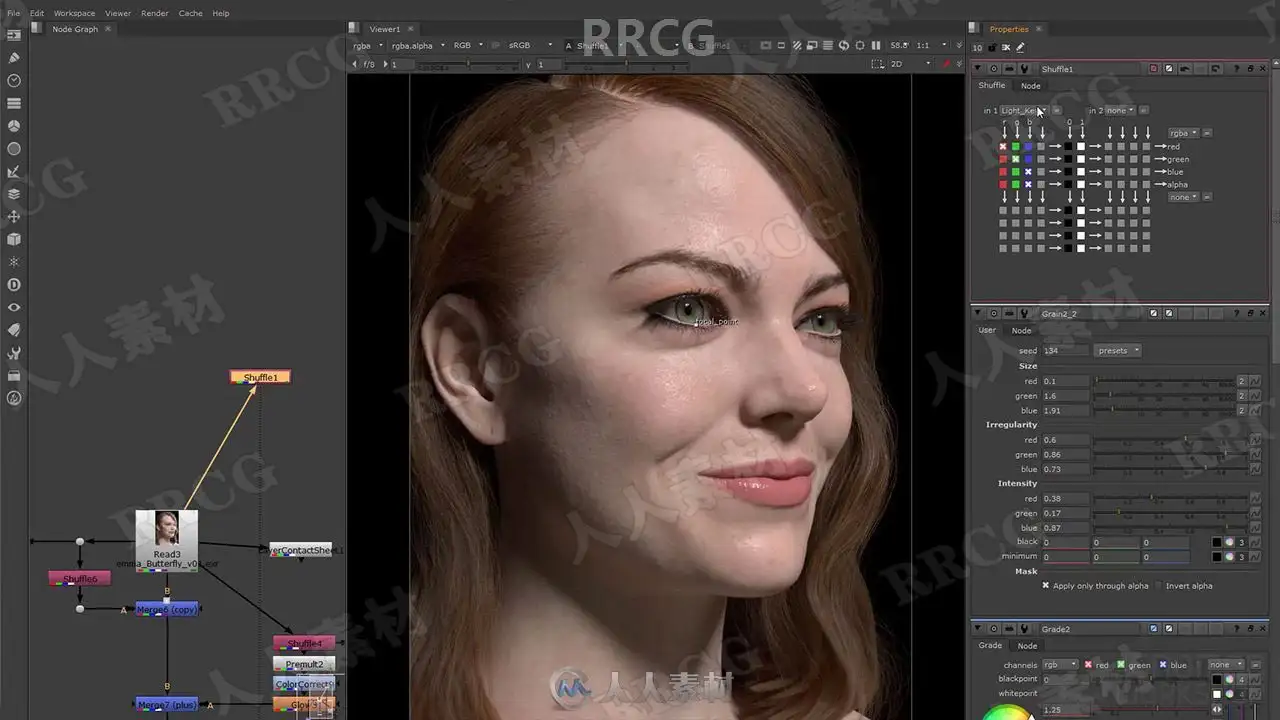
Task: Select the Image nodes toolbar icon
Action: click(x=14, y=35)
